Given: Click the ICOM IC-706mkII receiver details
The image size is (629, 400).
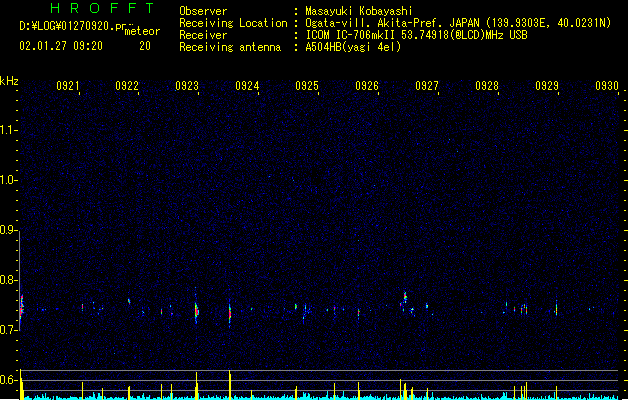Looking at the screenshot, I should click(x=416, y=35).
